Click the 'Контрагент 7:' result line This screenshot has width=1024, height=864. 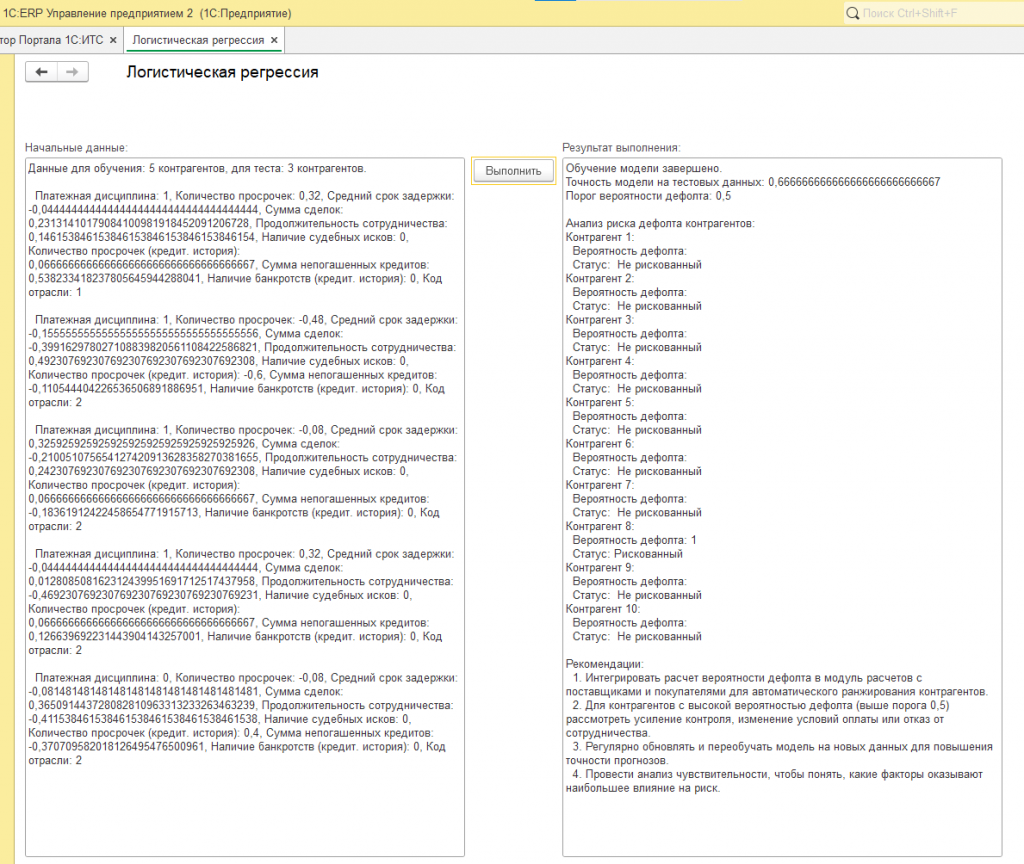[600, 485]
